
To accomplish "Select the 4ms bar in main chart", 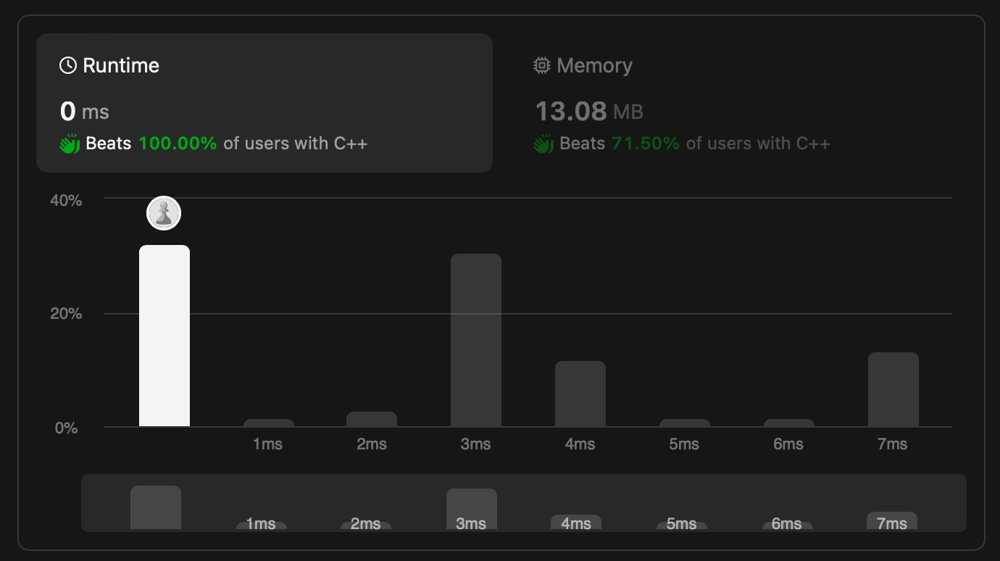I will [x=580, y=394].
